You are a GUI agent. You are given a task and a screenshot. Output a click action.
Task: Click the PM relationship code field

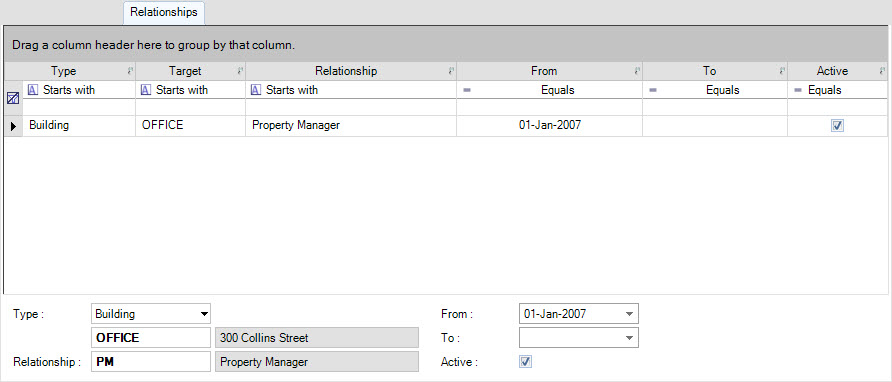click(151, 362)
